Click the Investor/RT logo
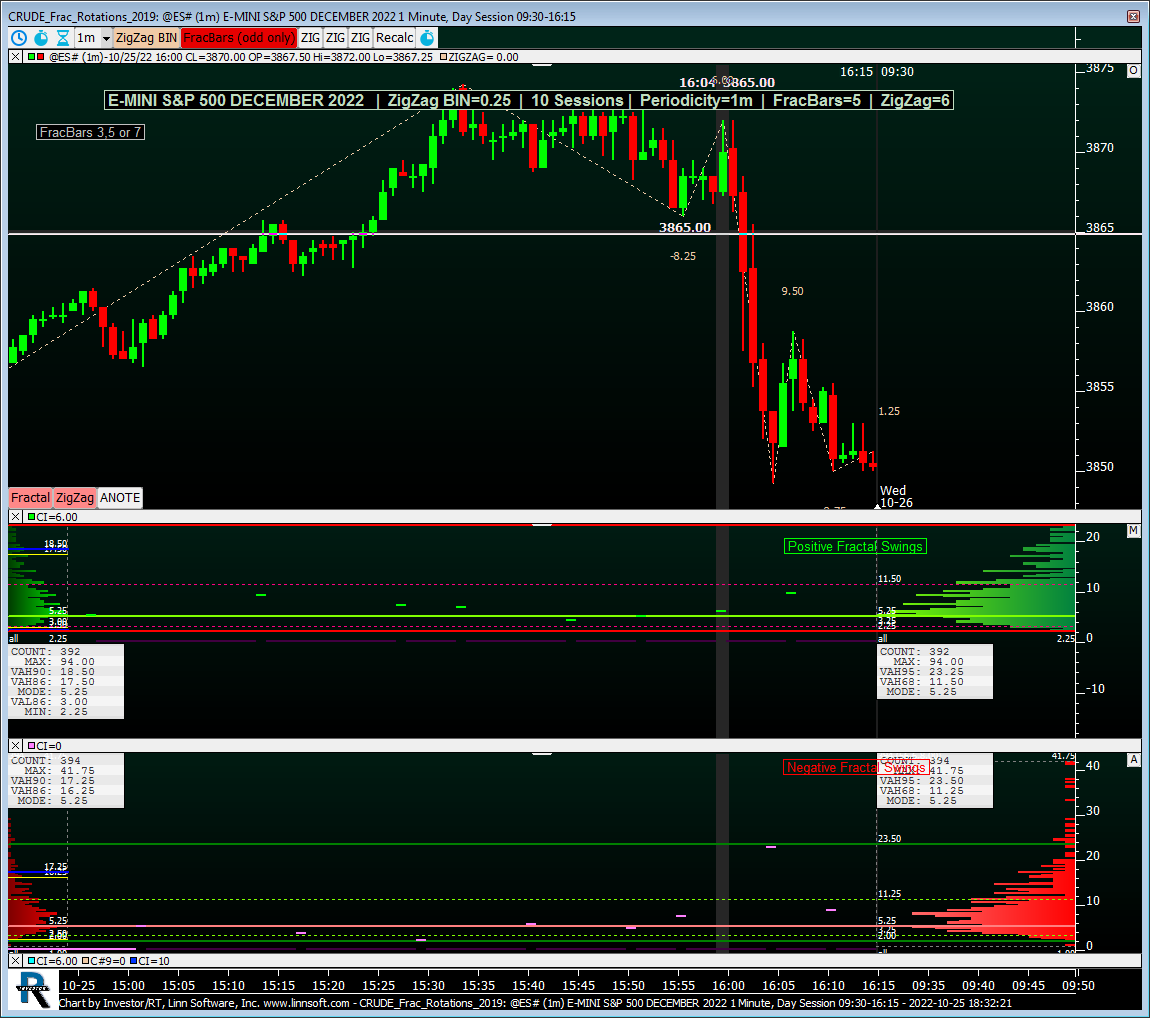The image size is (1150, 1018). [x=32, y=989]
